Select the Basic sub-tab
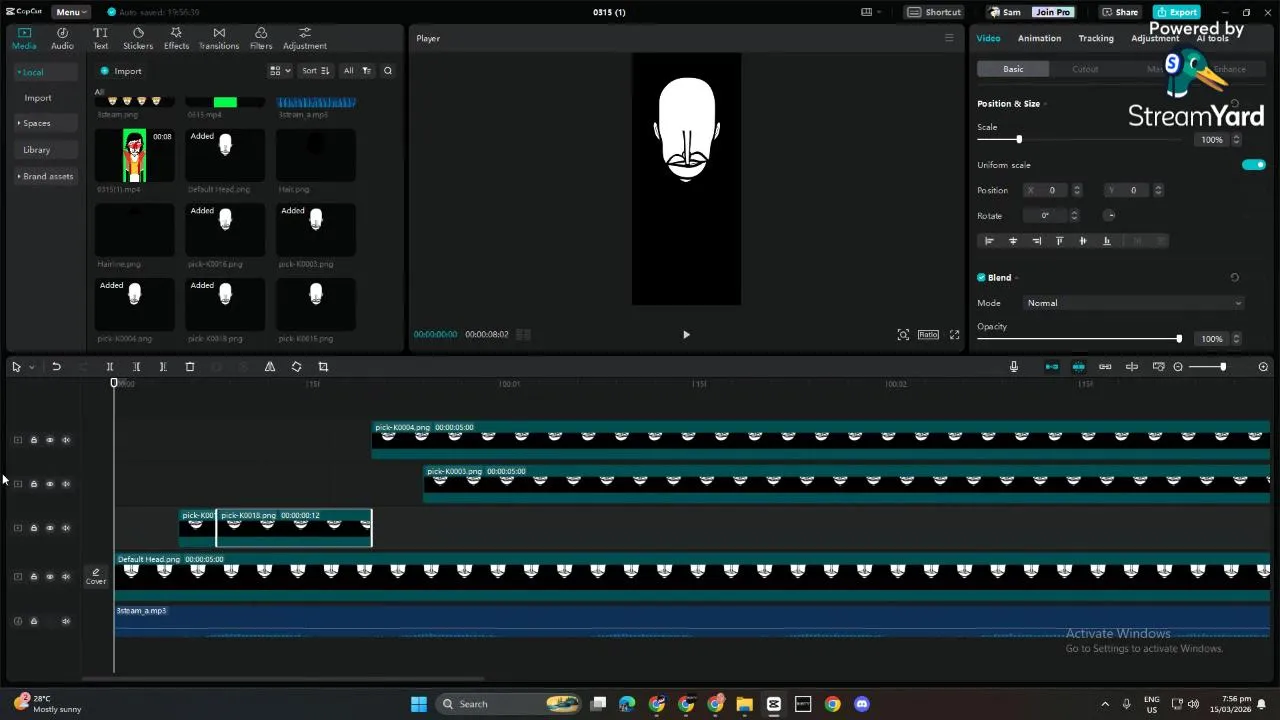 point(1013,69)
